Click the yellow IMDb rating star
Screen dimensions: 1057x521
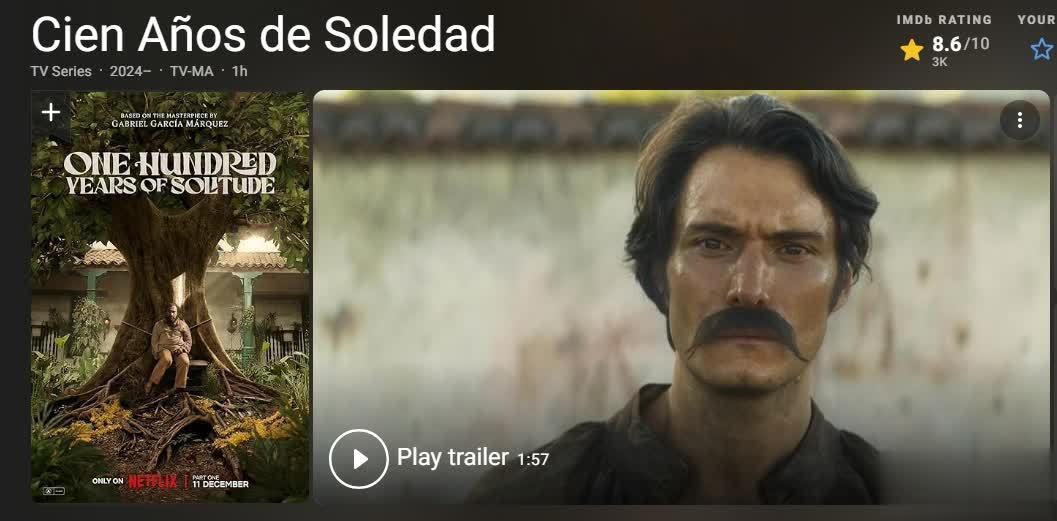click(911, 50)
